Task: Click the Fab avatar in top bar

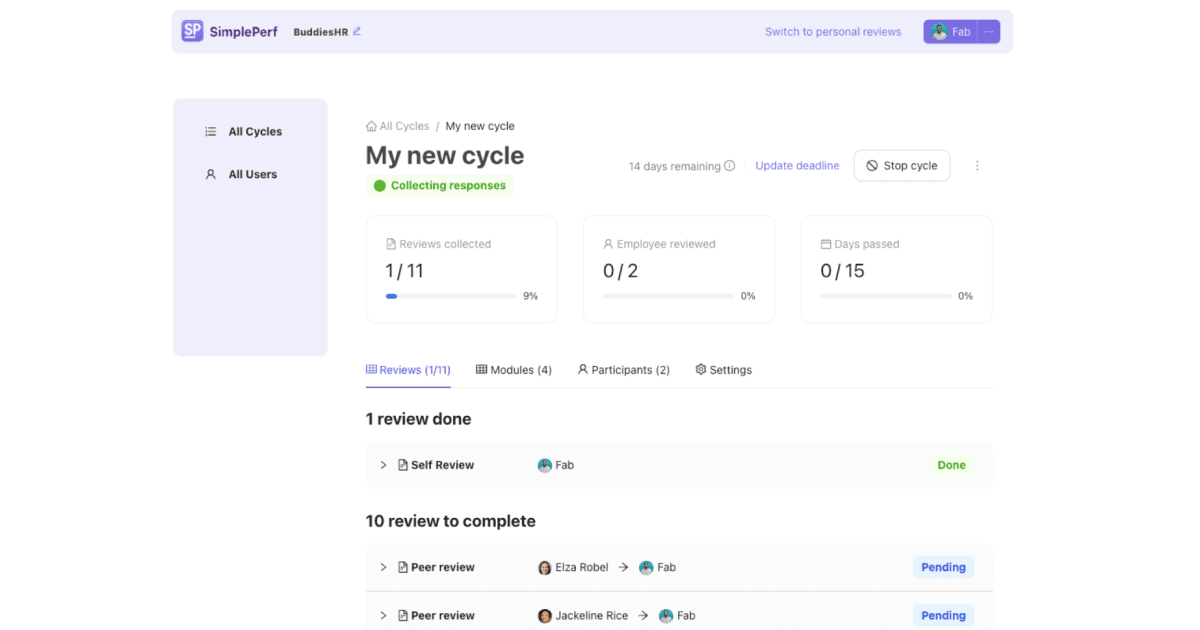Action: tap(939, 32)
